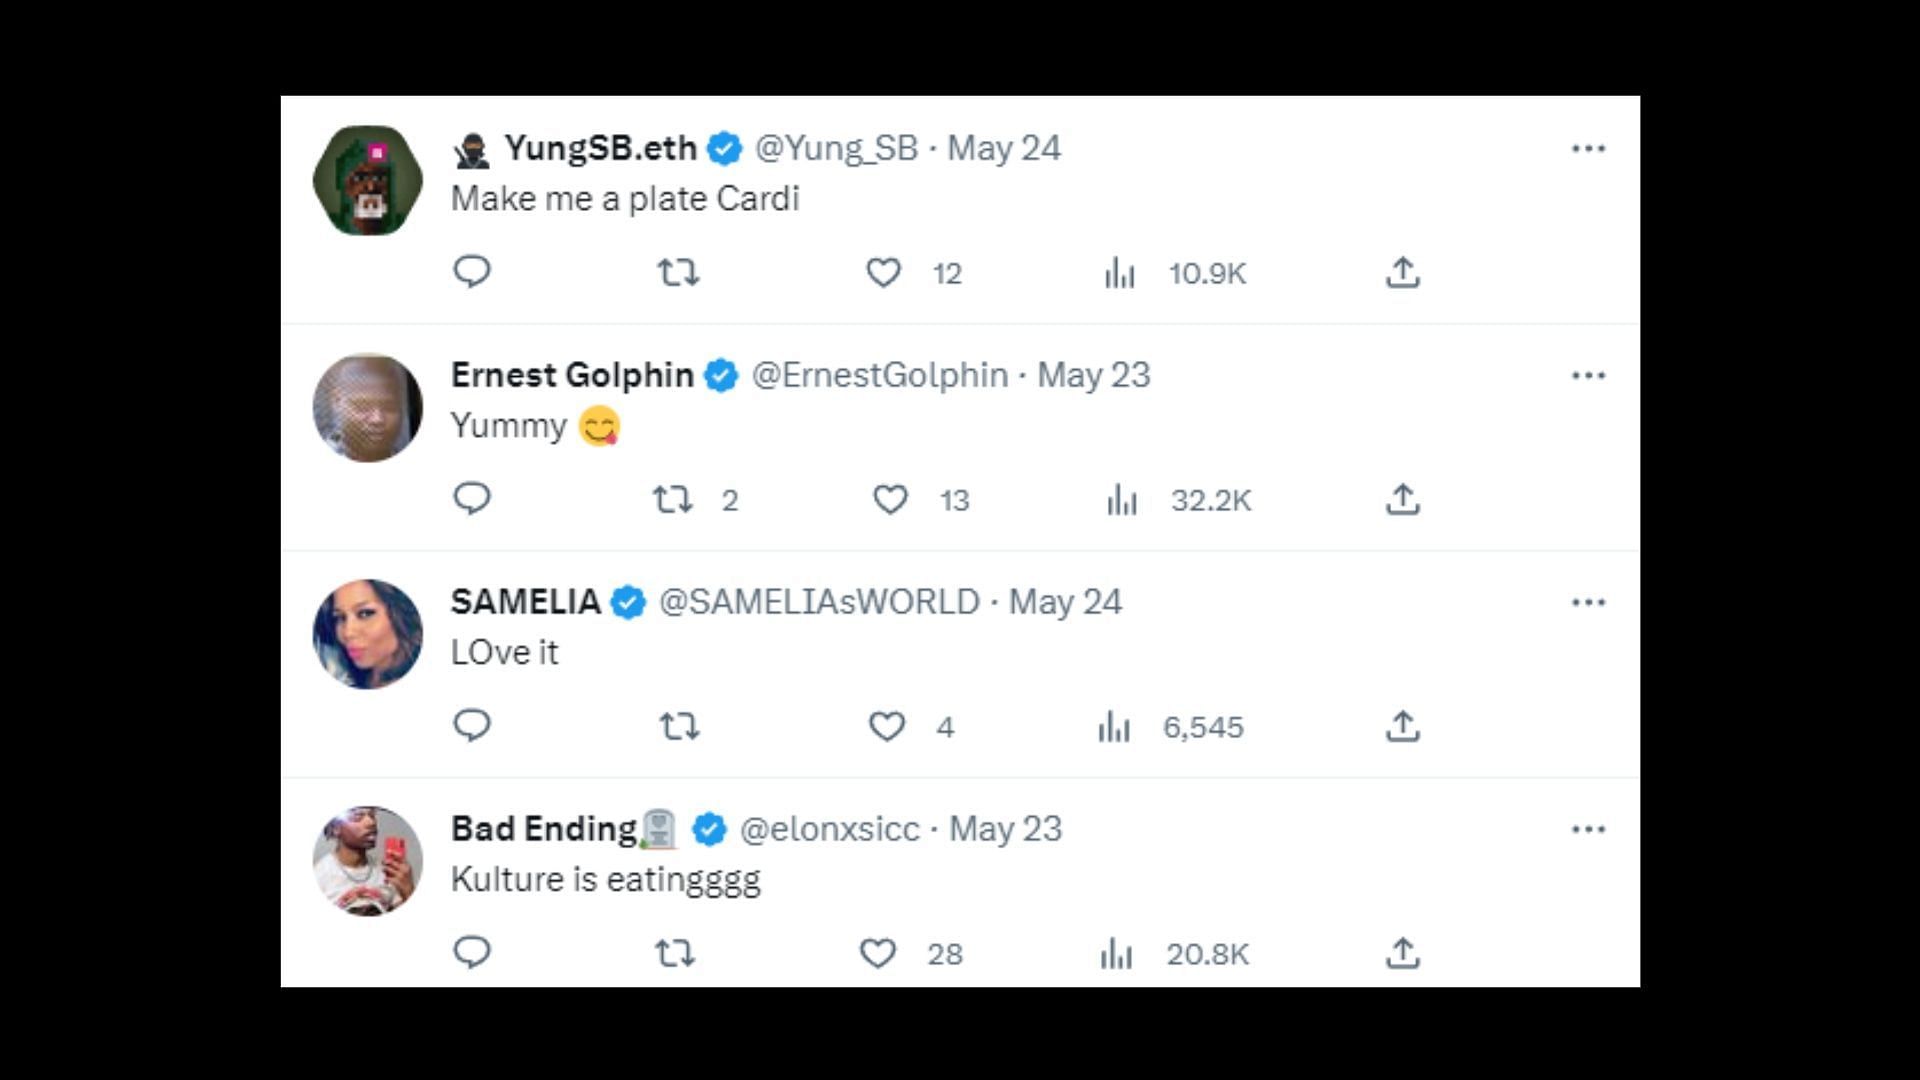Open the @elonxsicc profile handle
1920x1080 pixels.
pyautogui.click(x=829, y=829)
